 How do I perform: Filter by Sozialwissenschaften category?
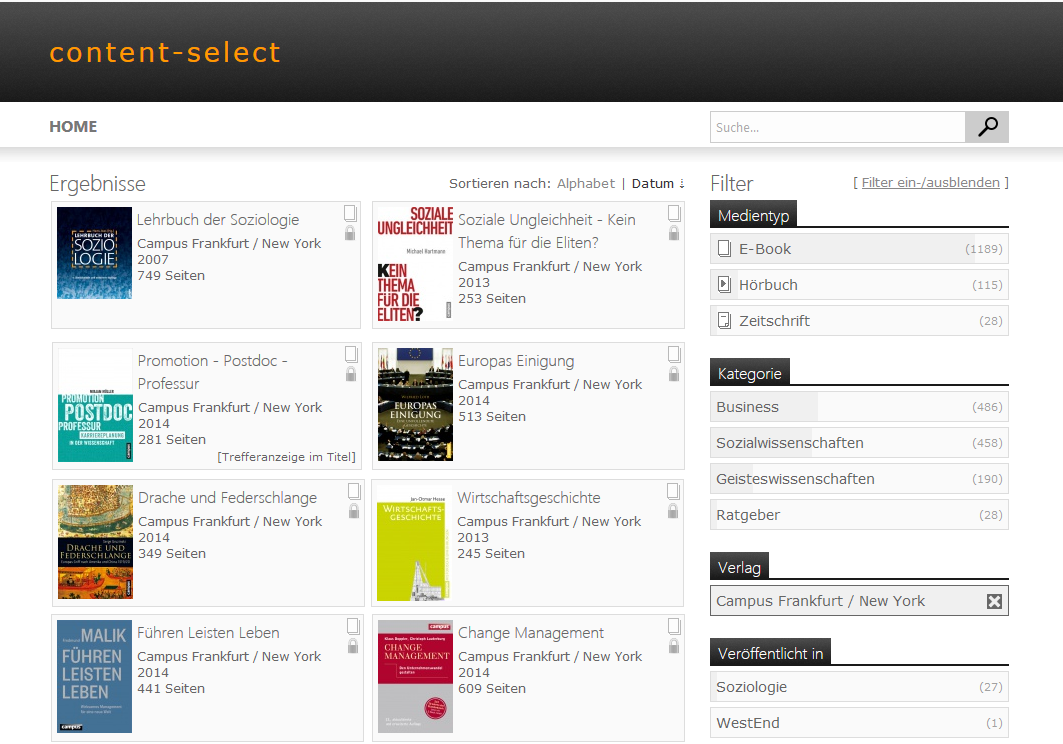pyautogui.click(x=789, y=443)
